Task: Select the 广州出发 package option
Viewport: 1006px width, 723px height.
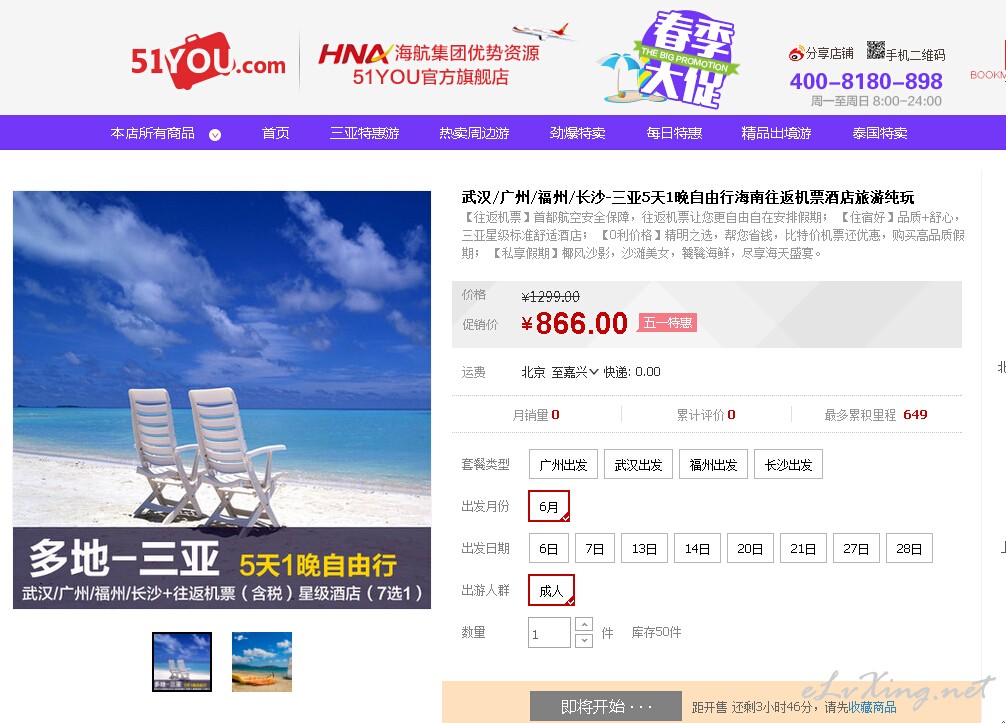Action: [563, 464]
